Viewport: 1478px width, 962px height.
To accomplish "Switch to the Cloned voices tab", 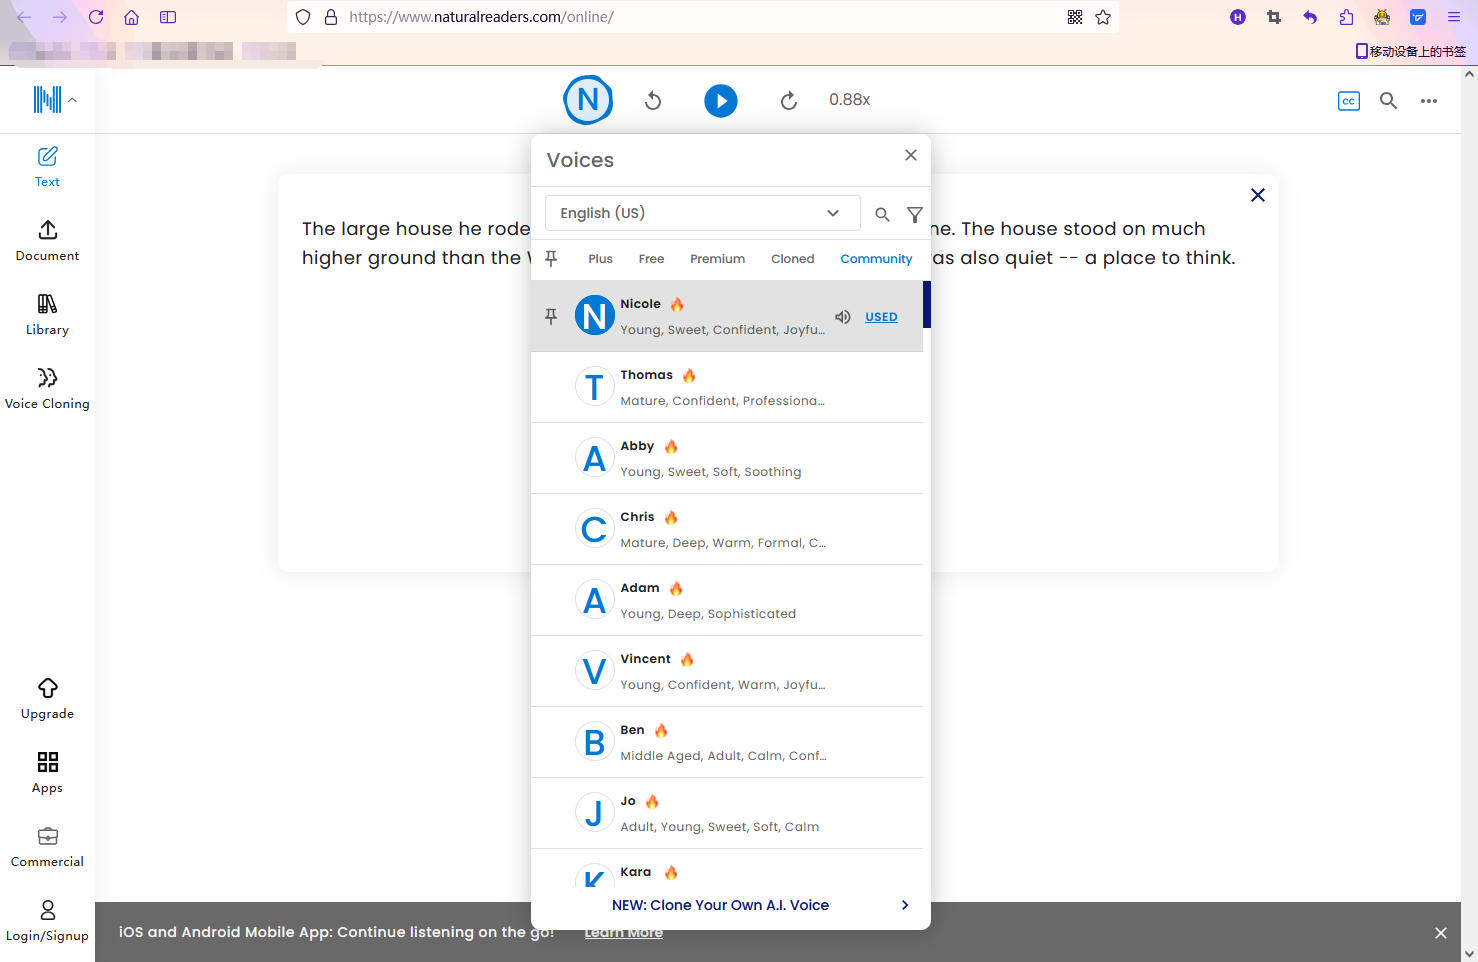I will point(792,259).
